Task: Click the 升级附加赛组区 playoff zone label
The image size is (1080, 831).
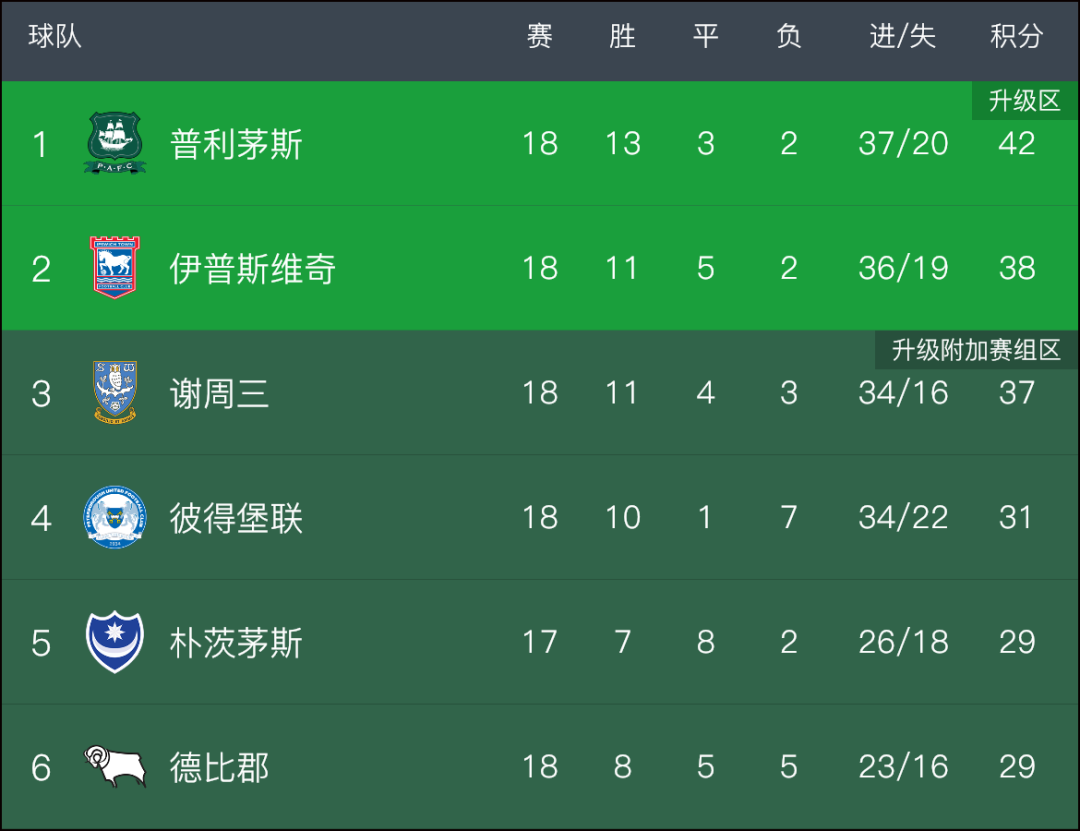Action: tap(976, 350)
